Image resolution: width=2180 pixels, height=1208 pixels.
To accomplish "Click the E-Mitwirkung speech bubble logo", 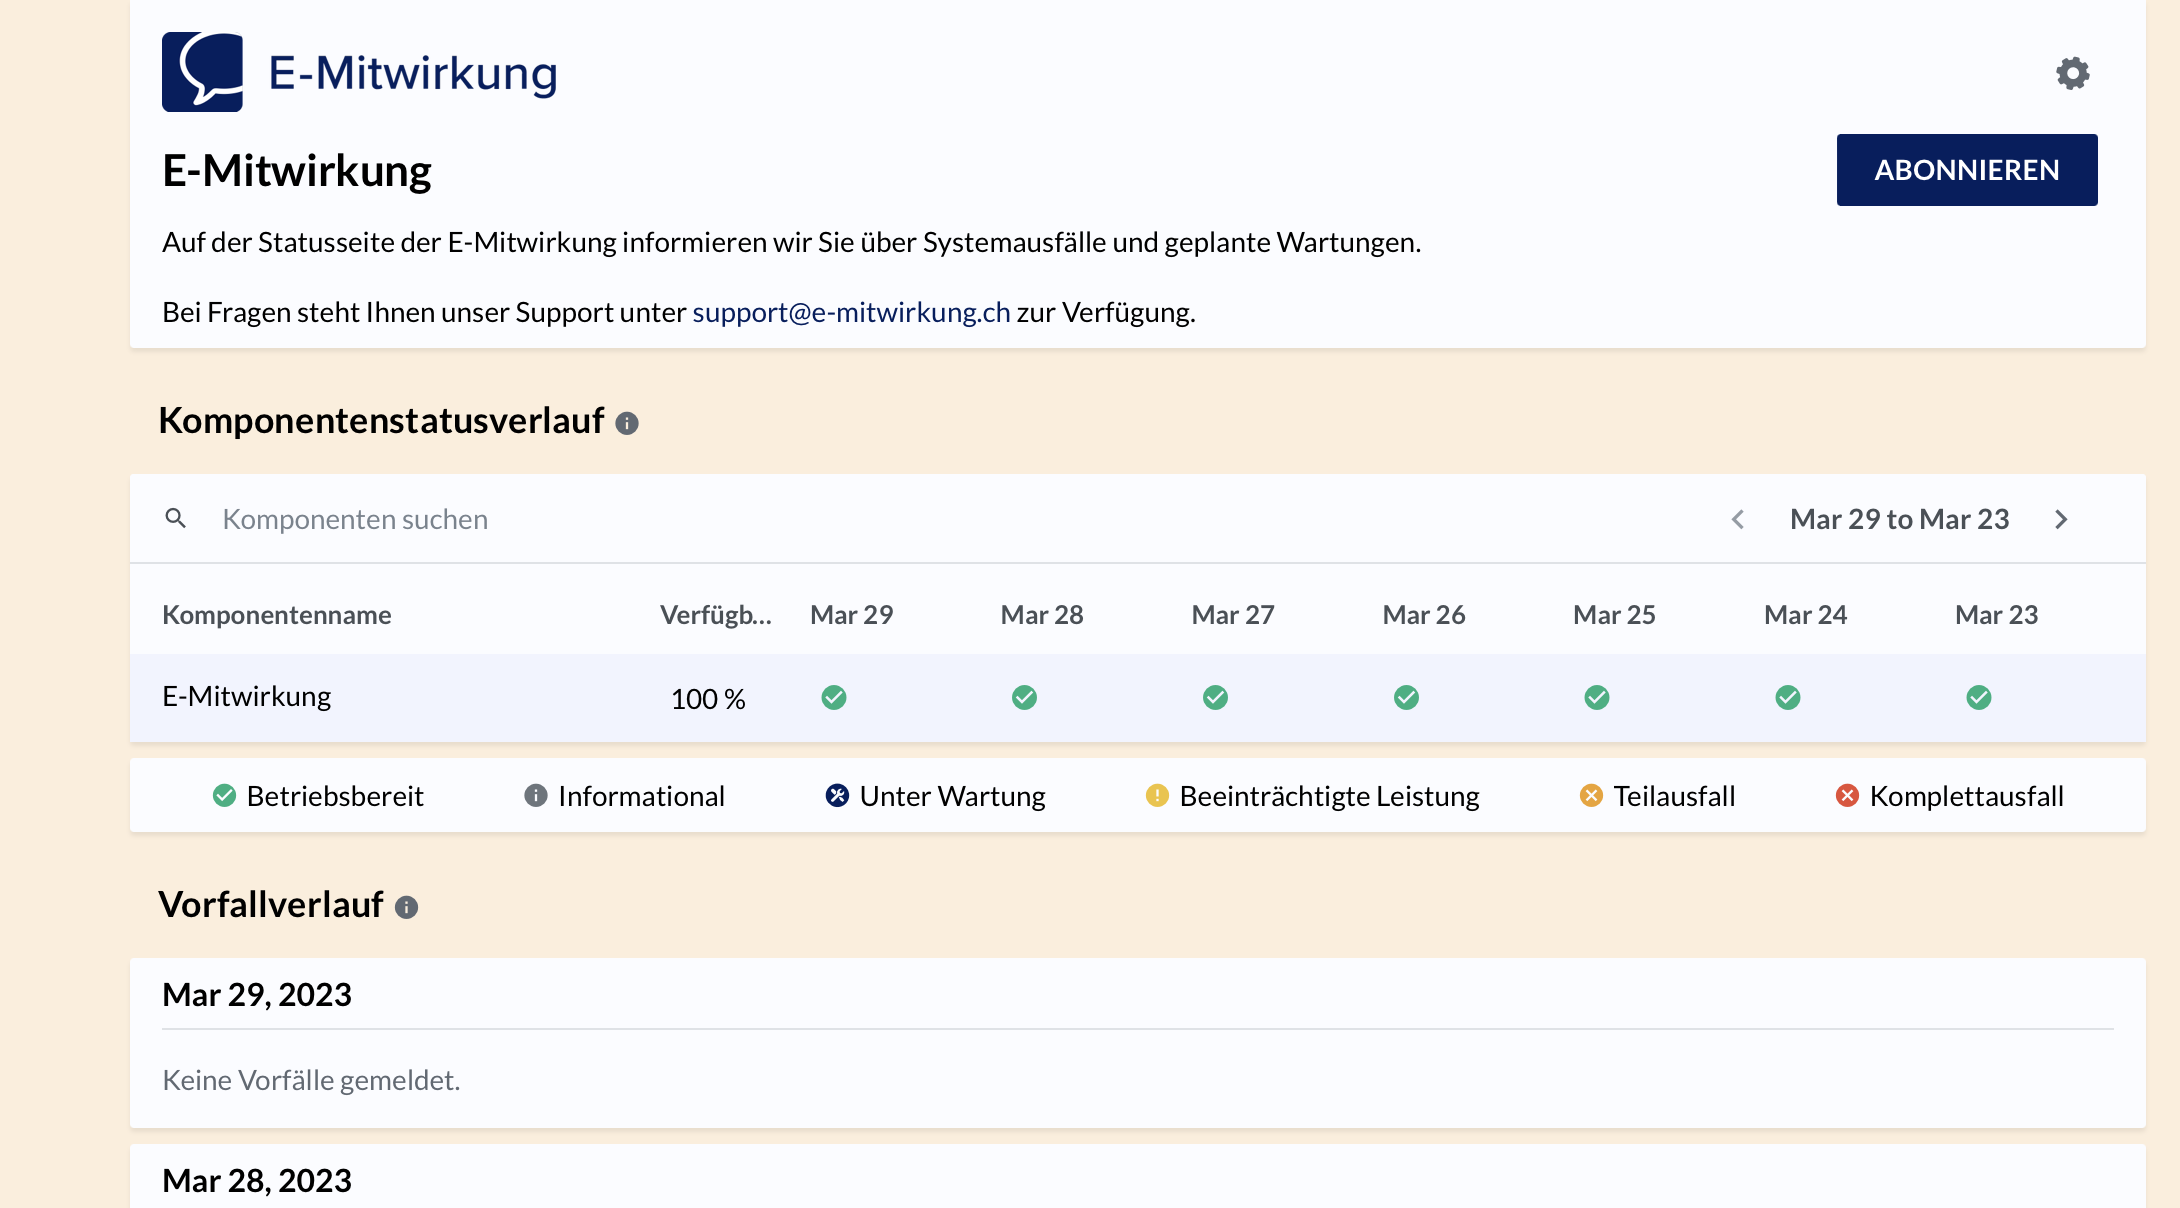I will (x=202, y=72).
